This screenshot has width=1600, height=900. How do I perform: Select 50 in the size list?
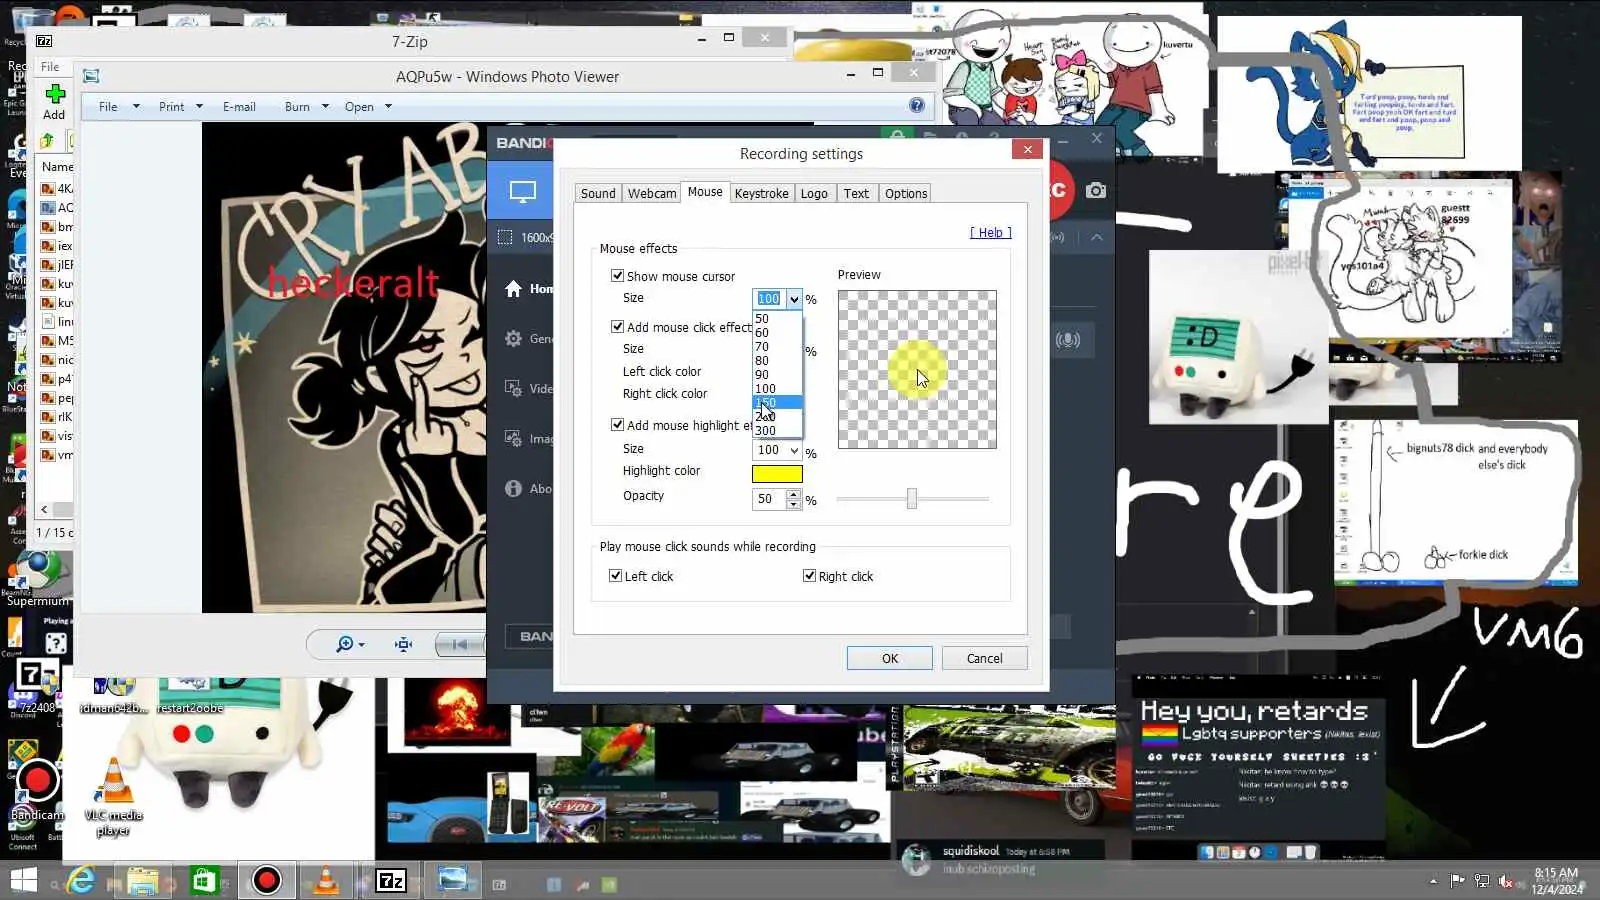tap(777, 319)
